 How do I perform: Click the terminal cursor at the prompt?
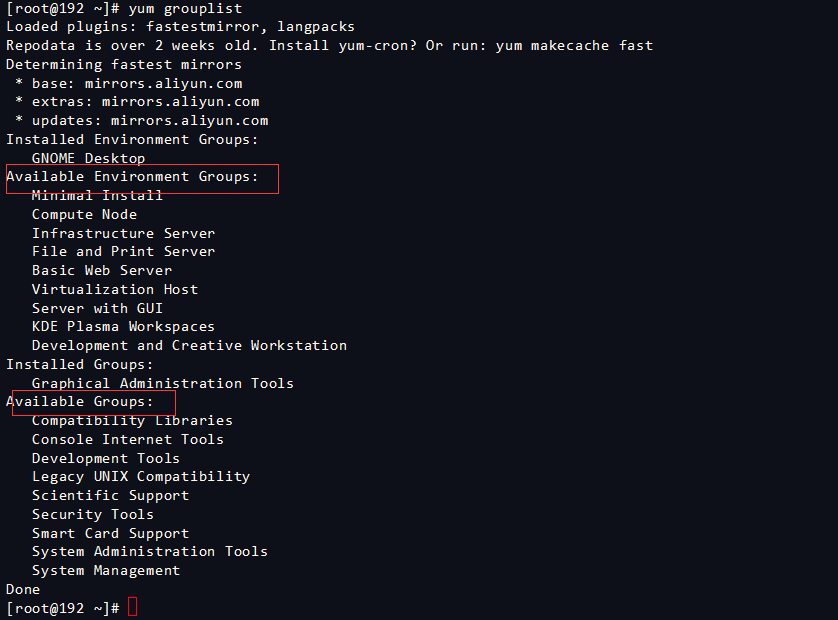point(133,608)
